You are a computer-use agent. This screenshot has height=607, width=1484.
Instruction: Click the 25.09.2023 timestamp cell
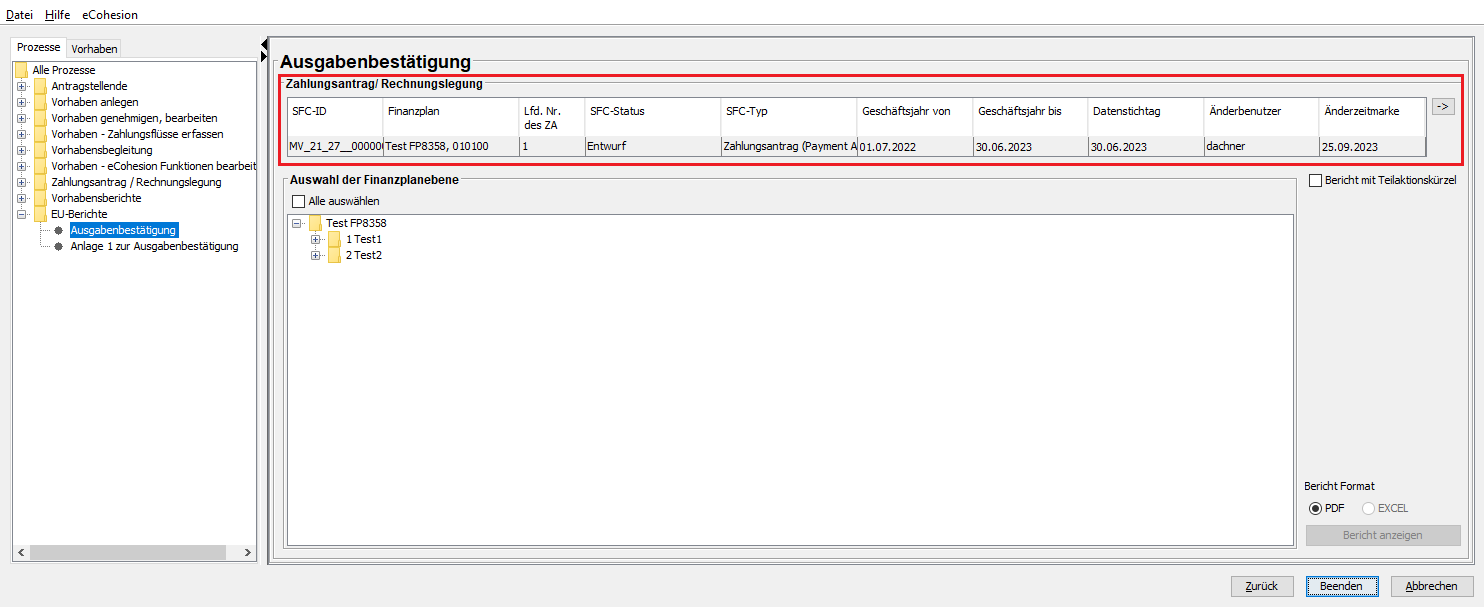click(x=1373, y=146)
